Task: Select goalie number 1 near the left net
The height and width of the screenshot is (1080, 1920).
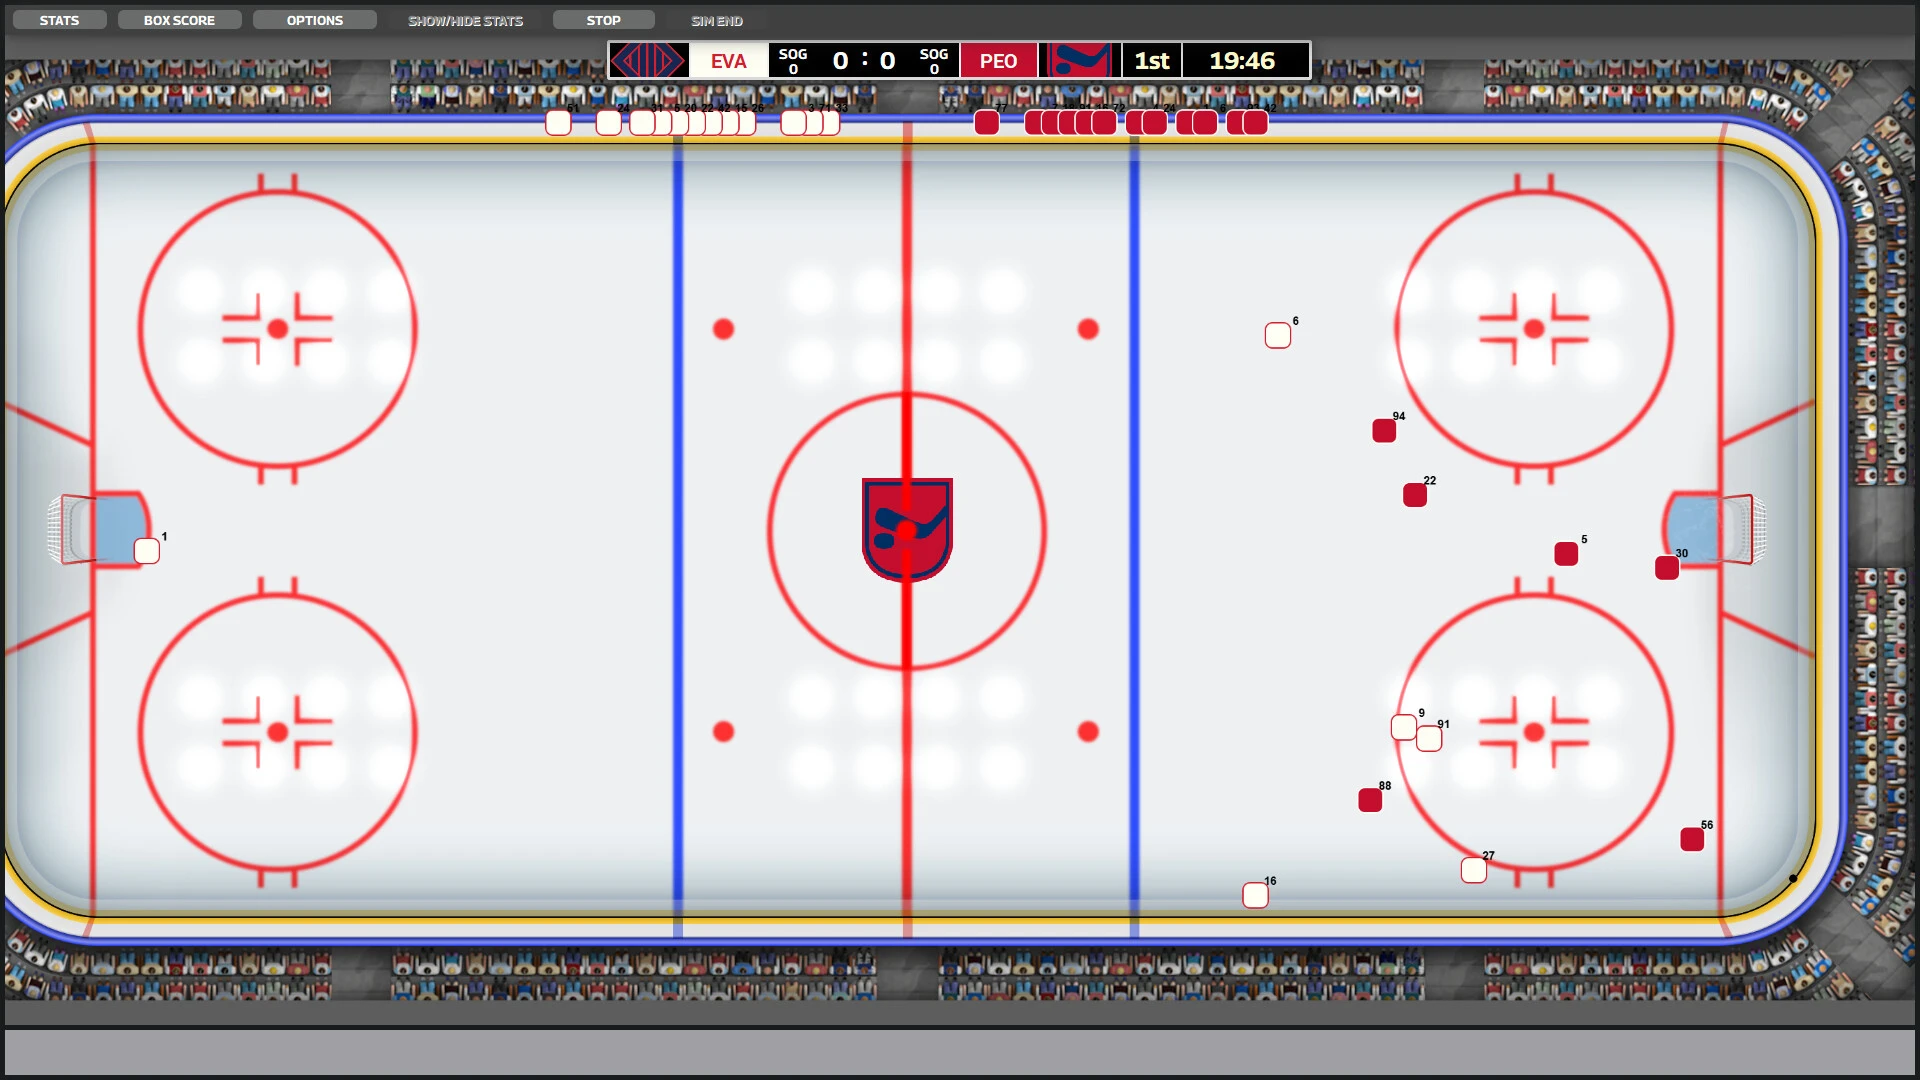Action: tap(146, 550)
